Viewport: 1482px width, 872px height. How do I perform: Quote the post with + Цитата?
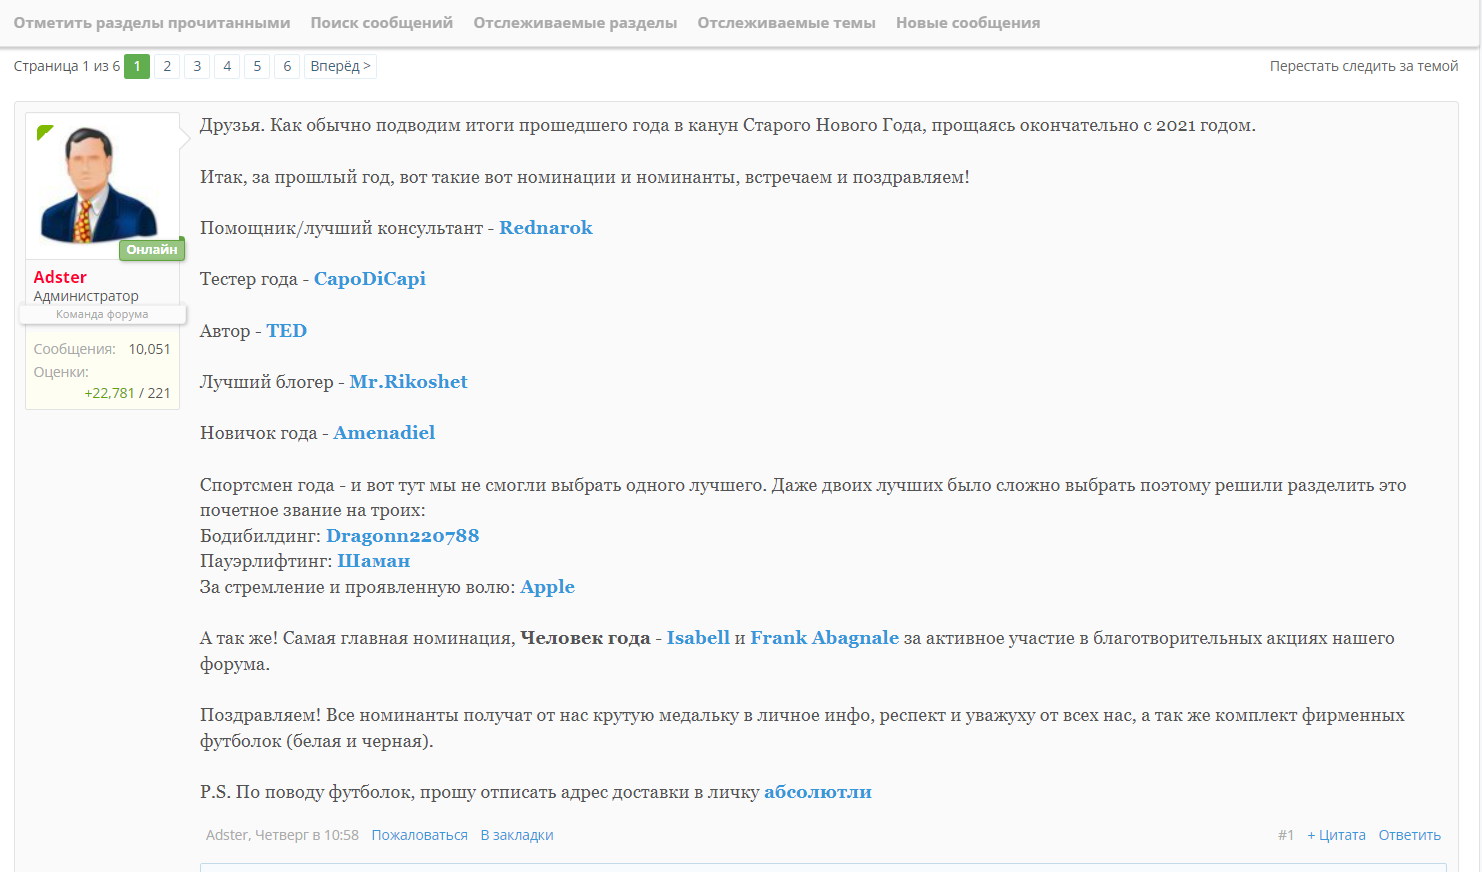pos(1336,835)
